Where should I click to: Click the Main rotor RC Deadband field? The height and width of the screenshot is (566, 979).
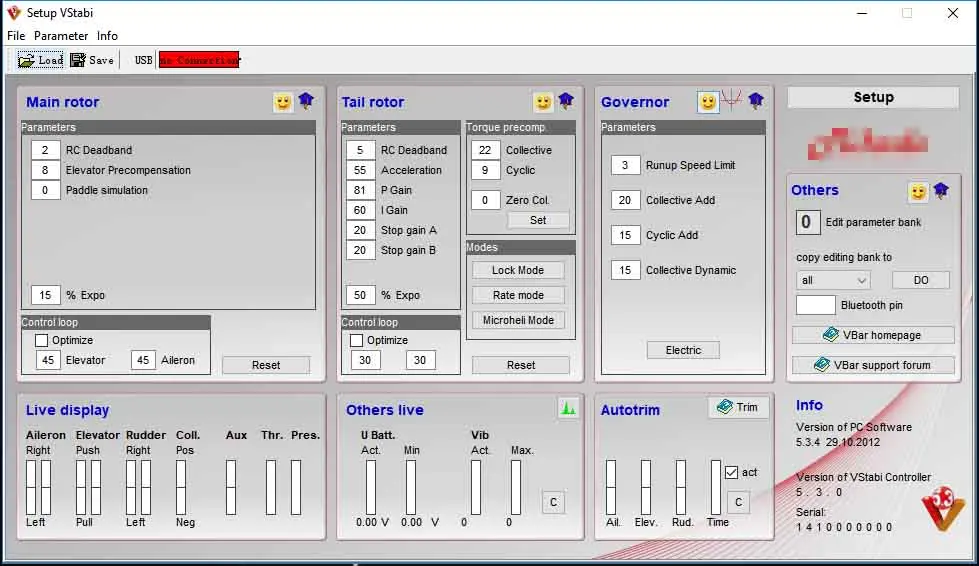click(x=45, y=150)
